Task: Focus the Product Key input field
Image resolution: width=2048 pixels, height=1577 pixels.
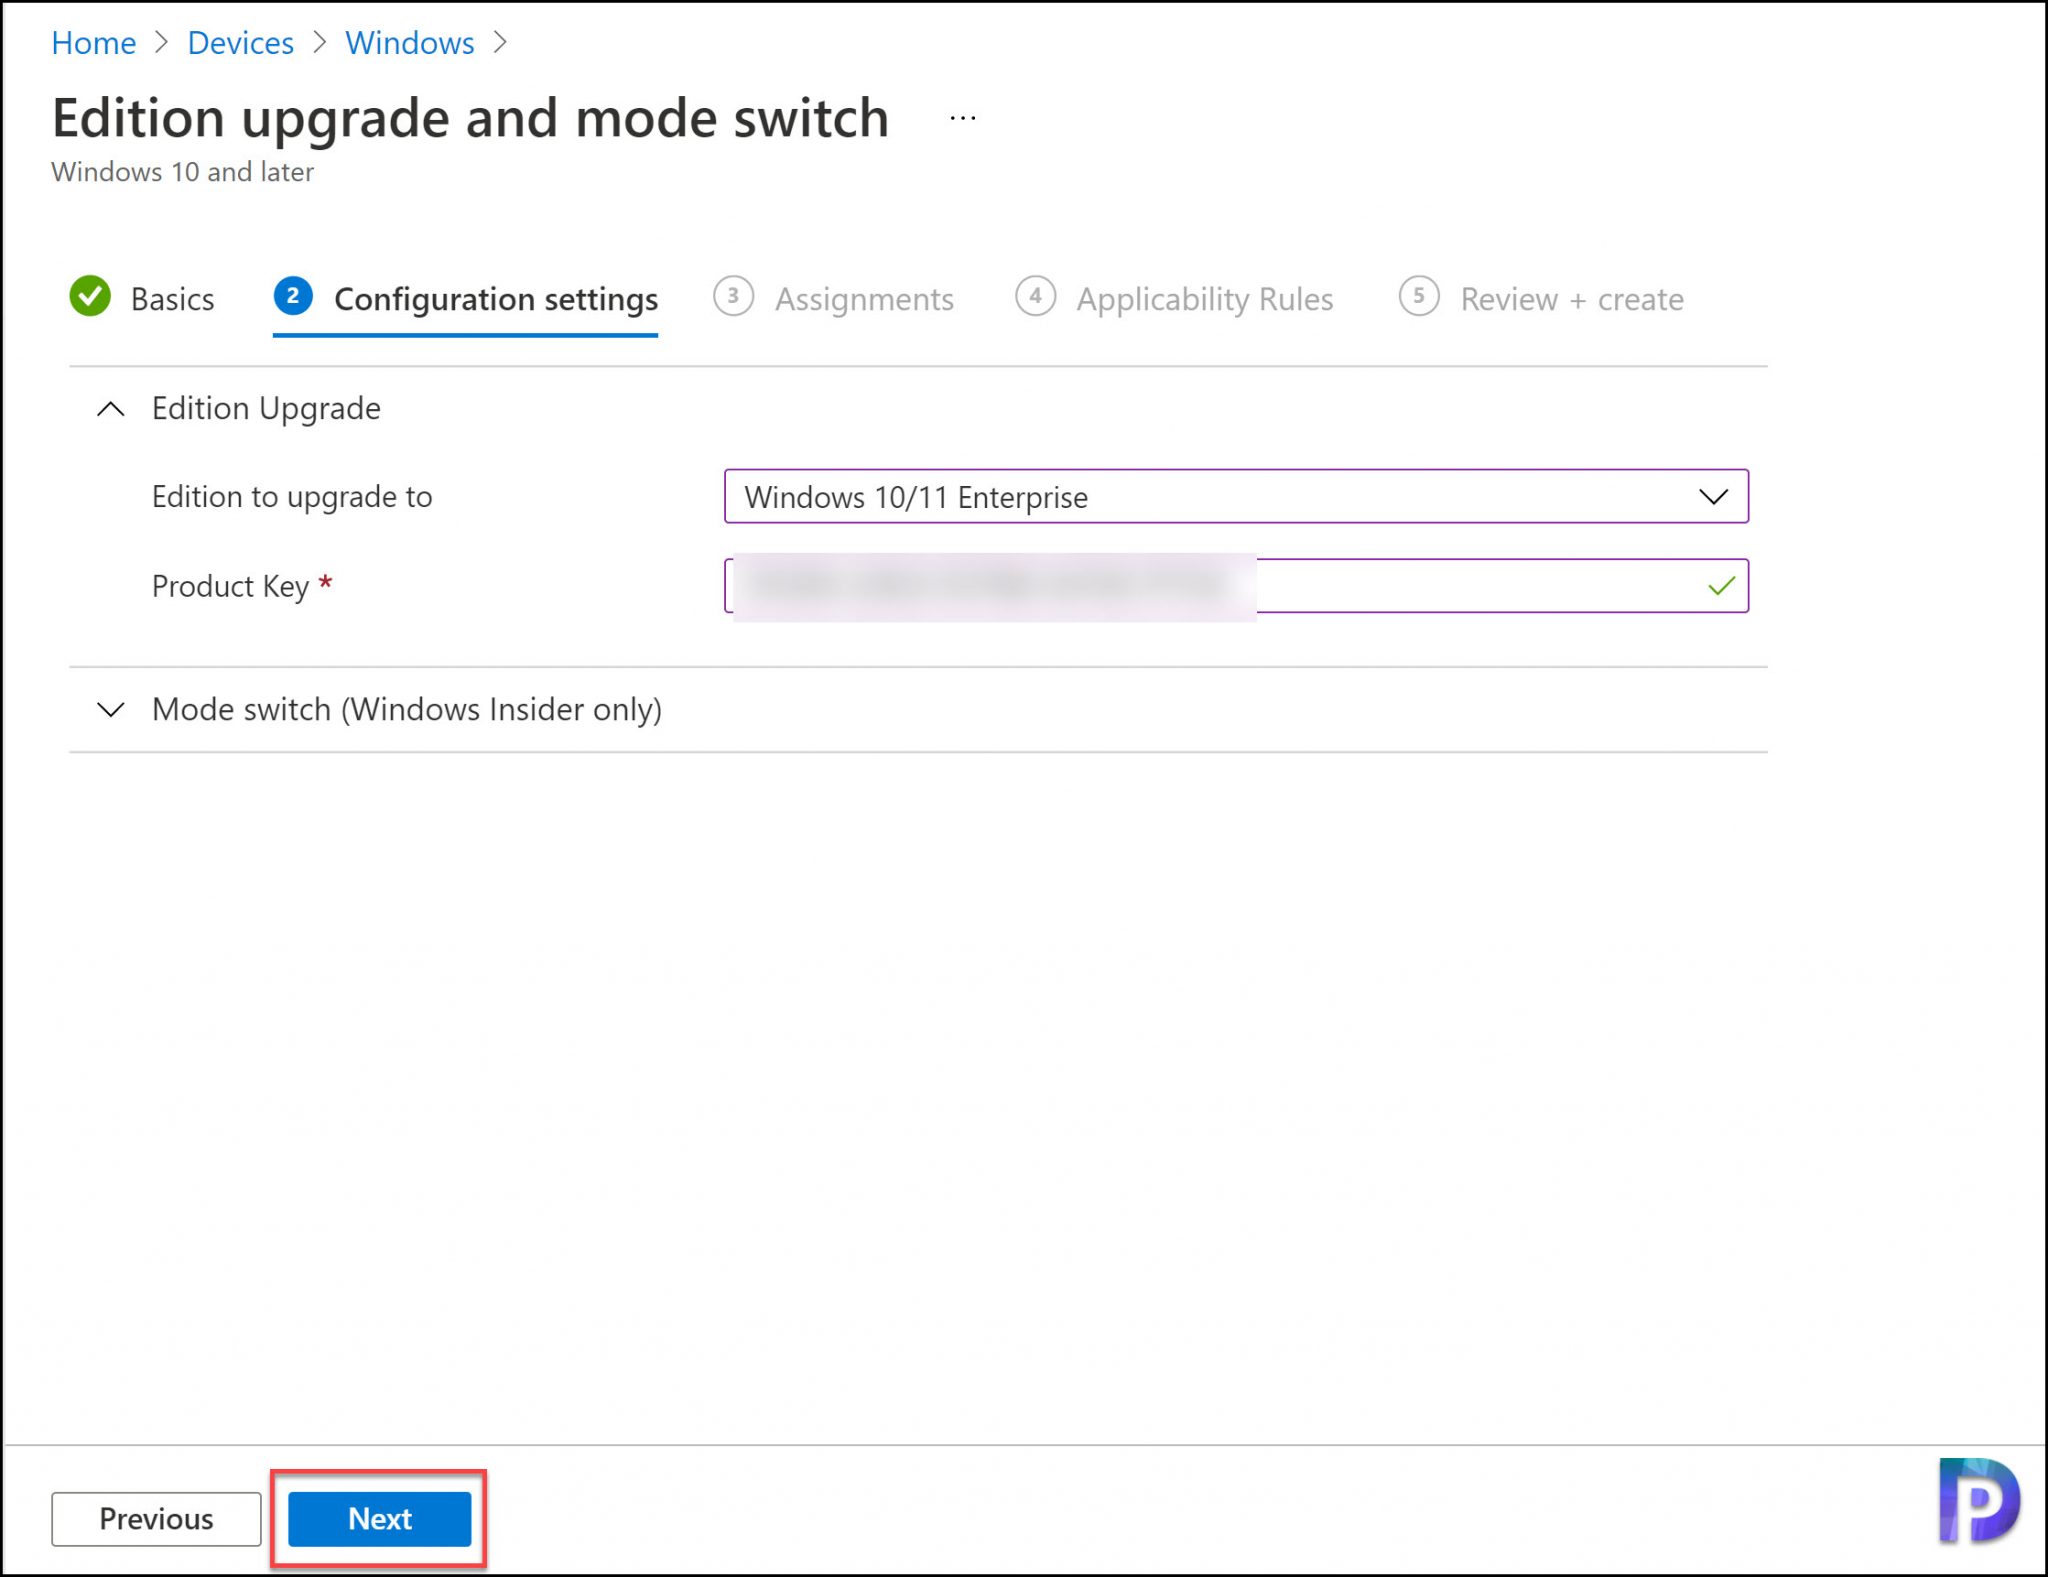Action: click(1236, 586)
